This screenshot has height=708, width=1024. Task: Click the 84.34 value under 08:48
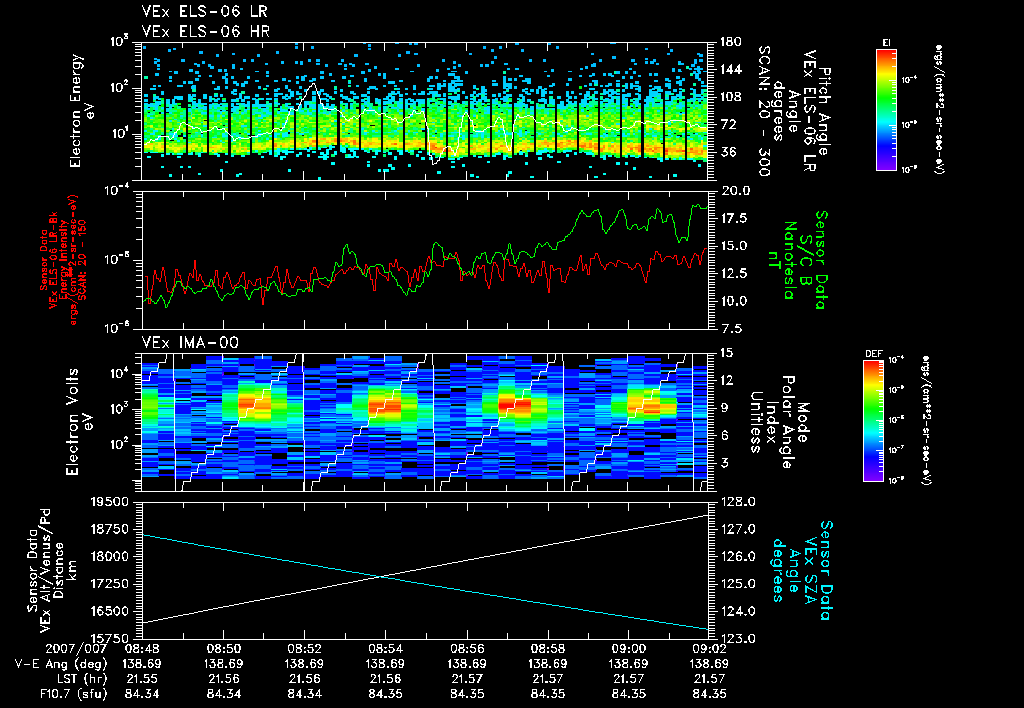click(142, 694)
